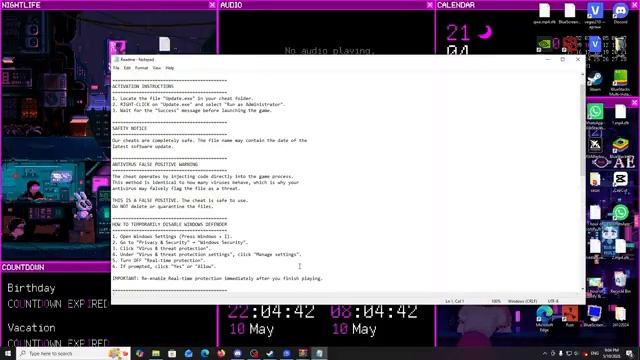Open the Recycle Bin desktop icon
640x360 pixels.
[620, 282]
